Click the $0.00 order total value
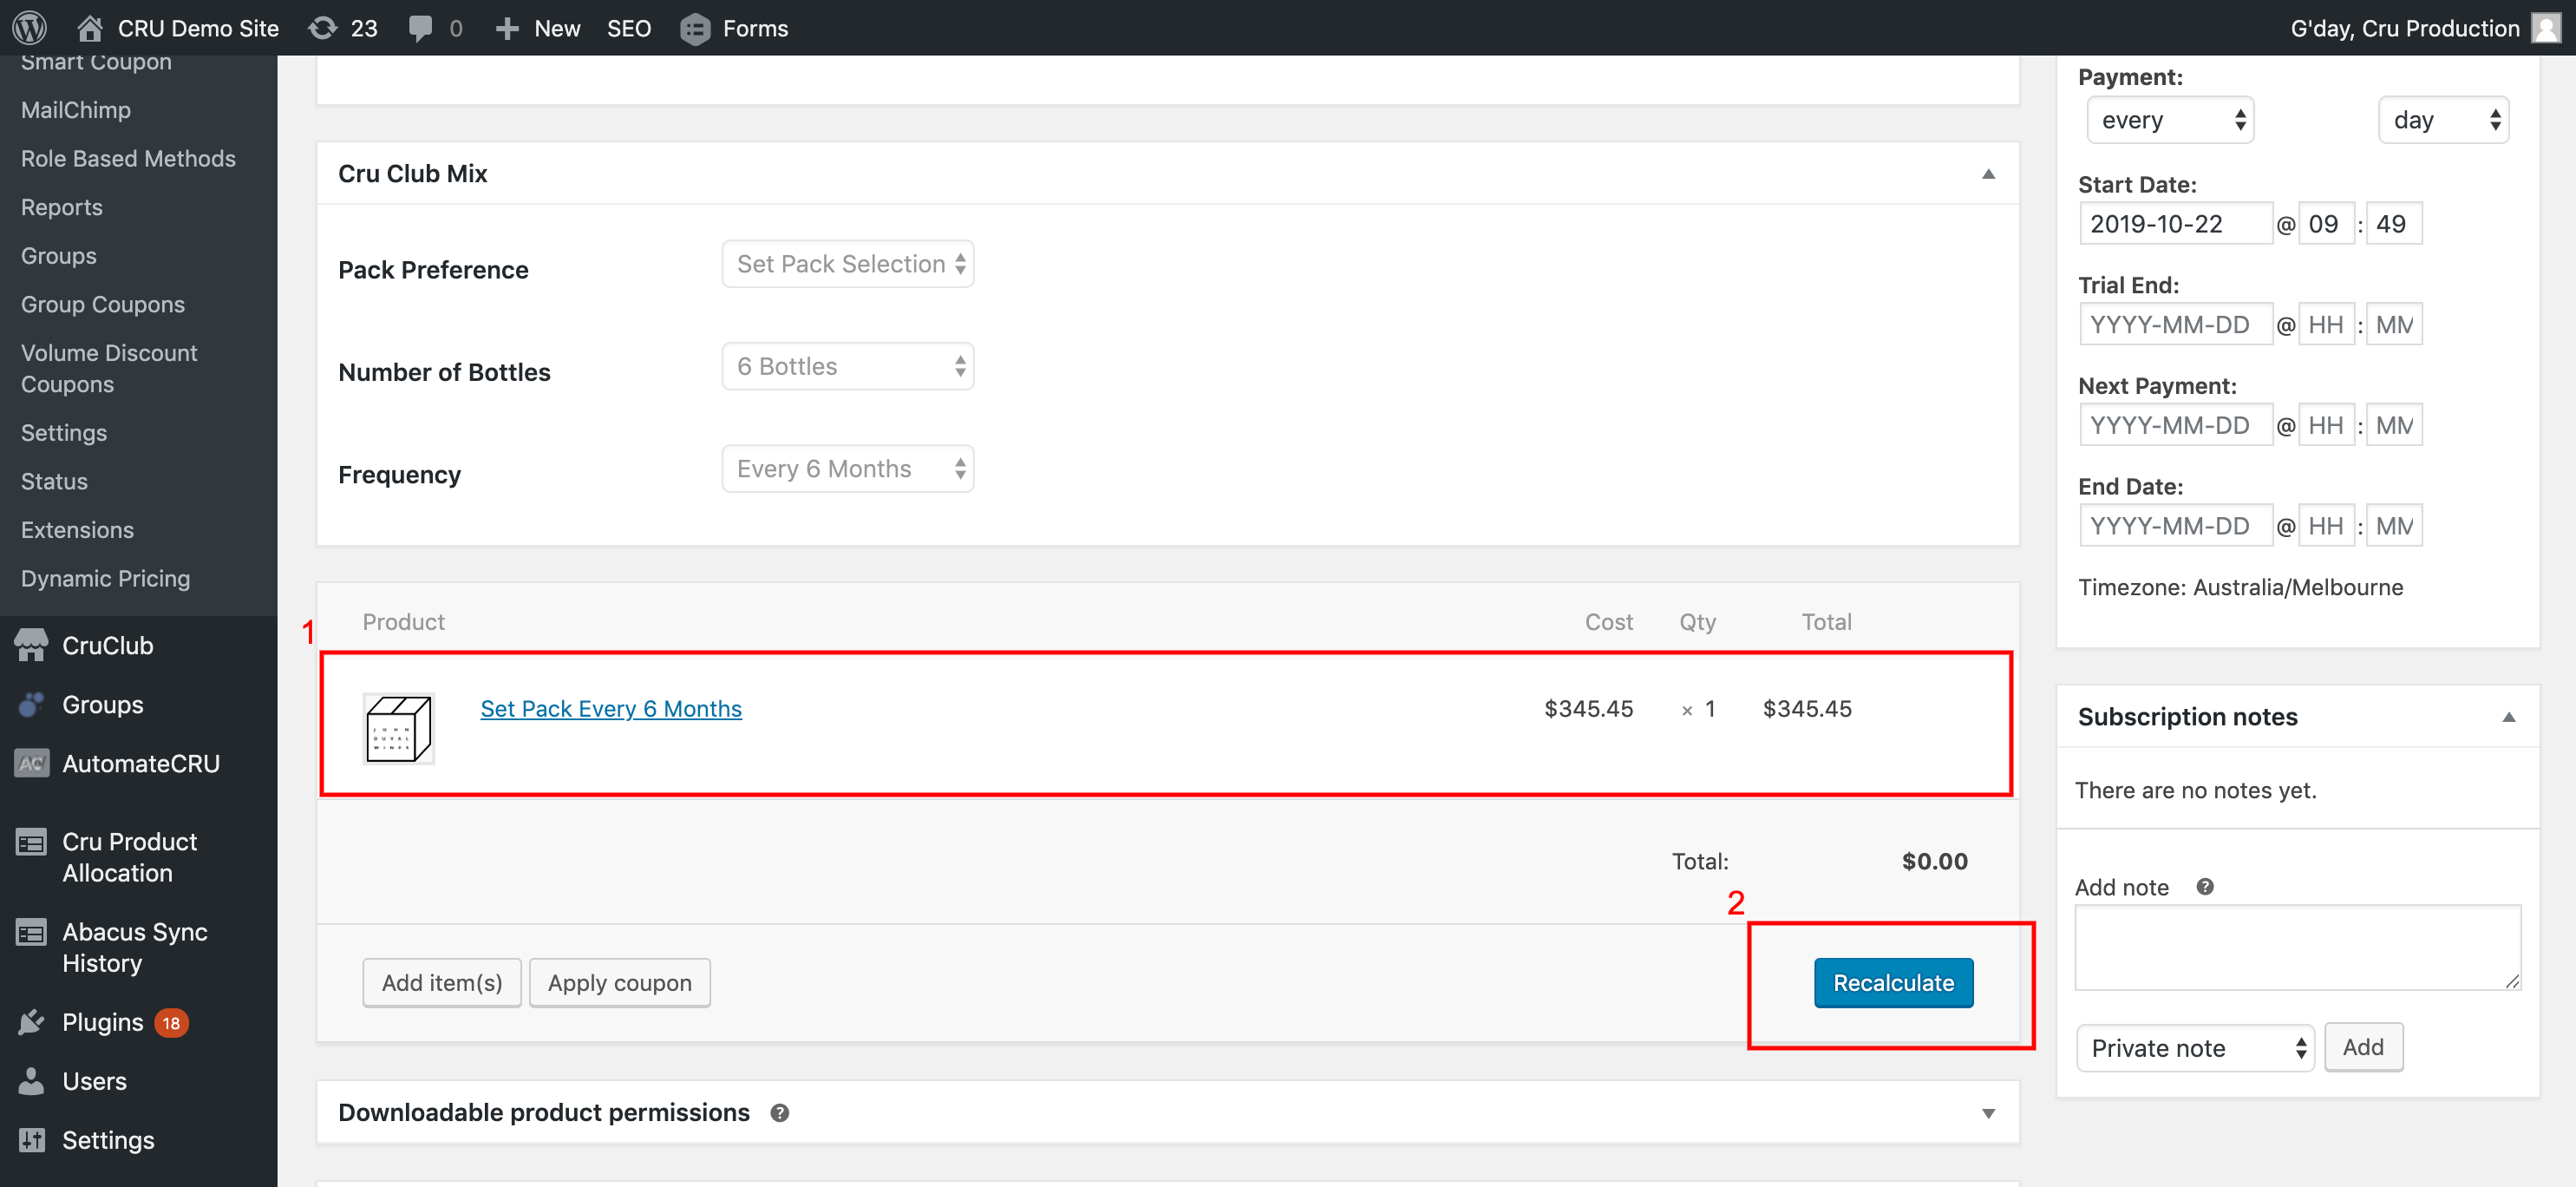Viewport: 2576px width, 1187px height. pos(1934,861)
